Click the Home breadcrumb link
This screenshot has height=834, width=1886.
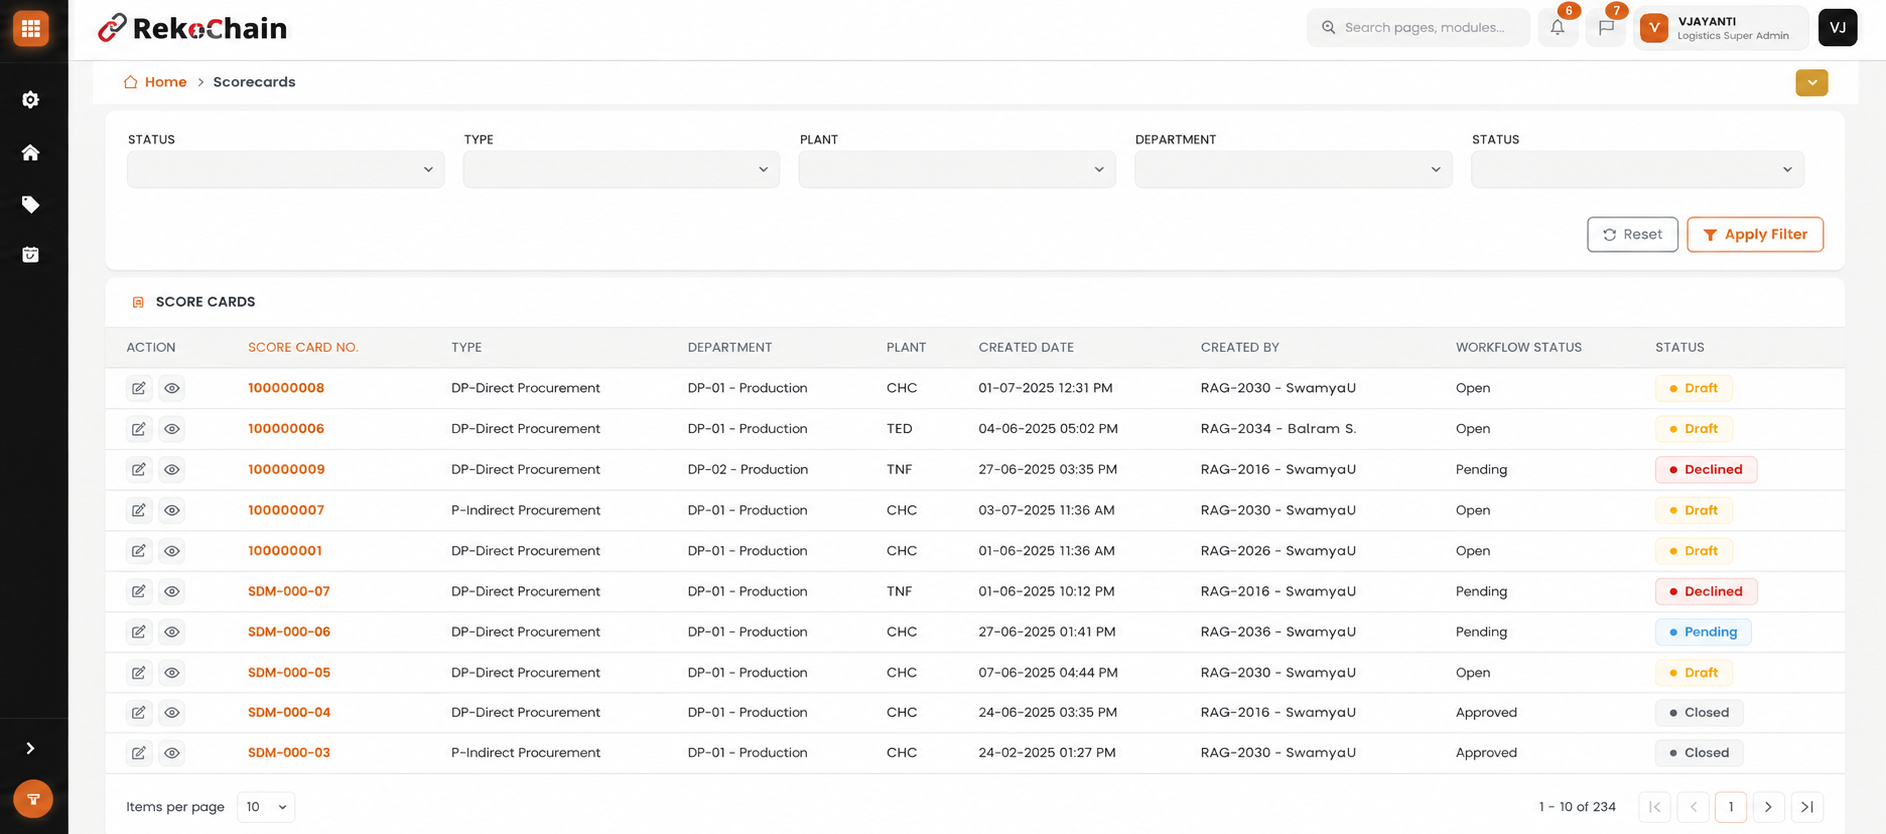tap(155, 82)
